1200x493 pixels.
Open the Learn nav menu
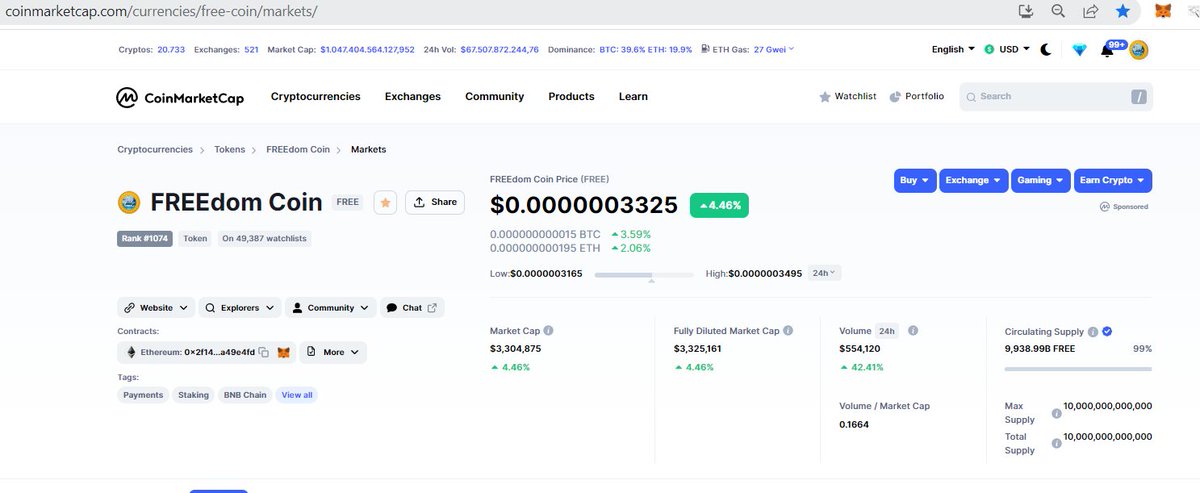[x=633, y=97]
